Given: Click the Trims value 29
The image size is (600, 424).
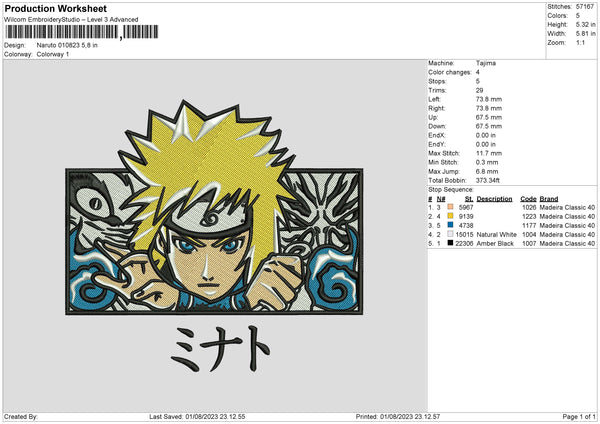Looking at the screenshot, I should click(479, 90).
